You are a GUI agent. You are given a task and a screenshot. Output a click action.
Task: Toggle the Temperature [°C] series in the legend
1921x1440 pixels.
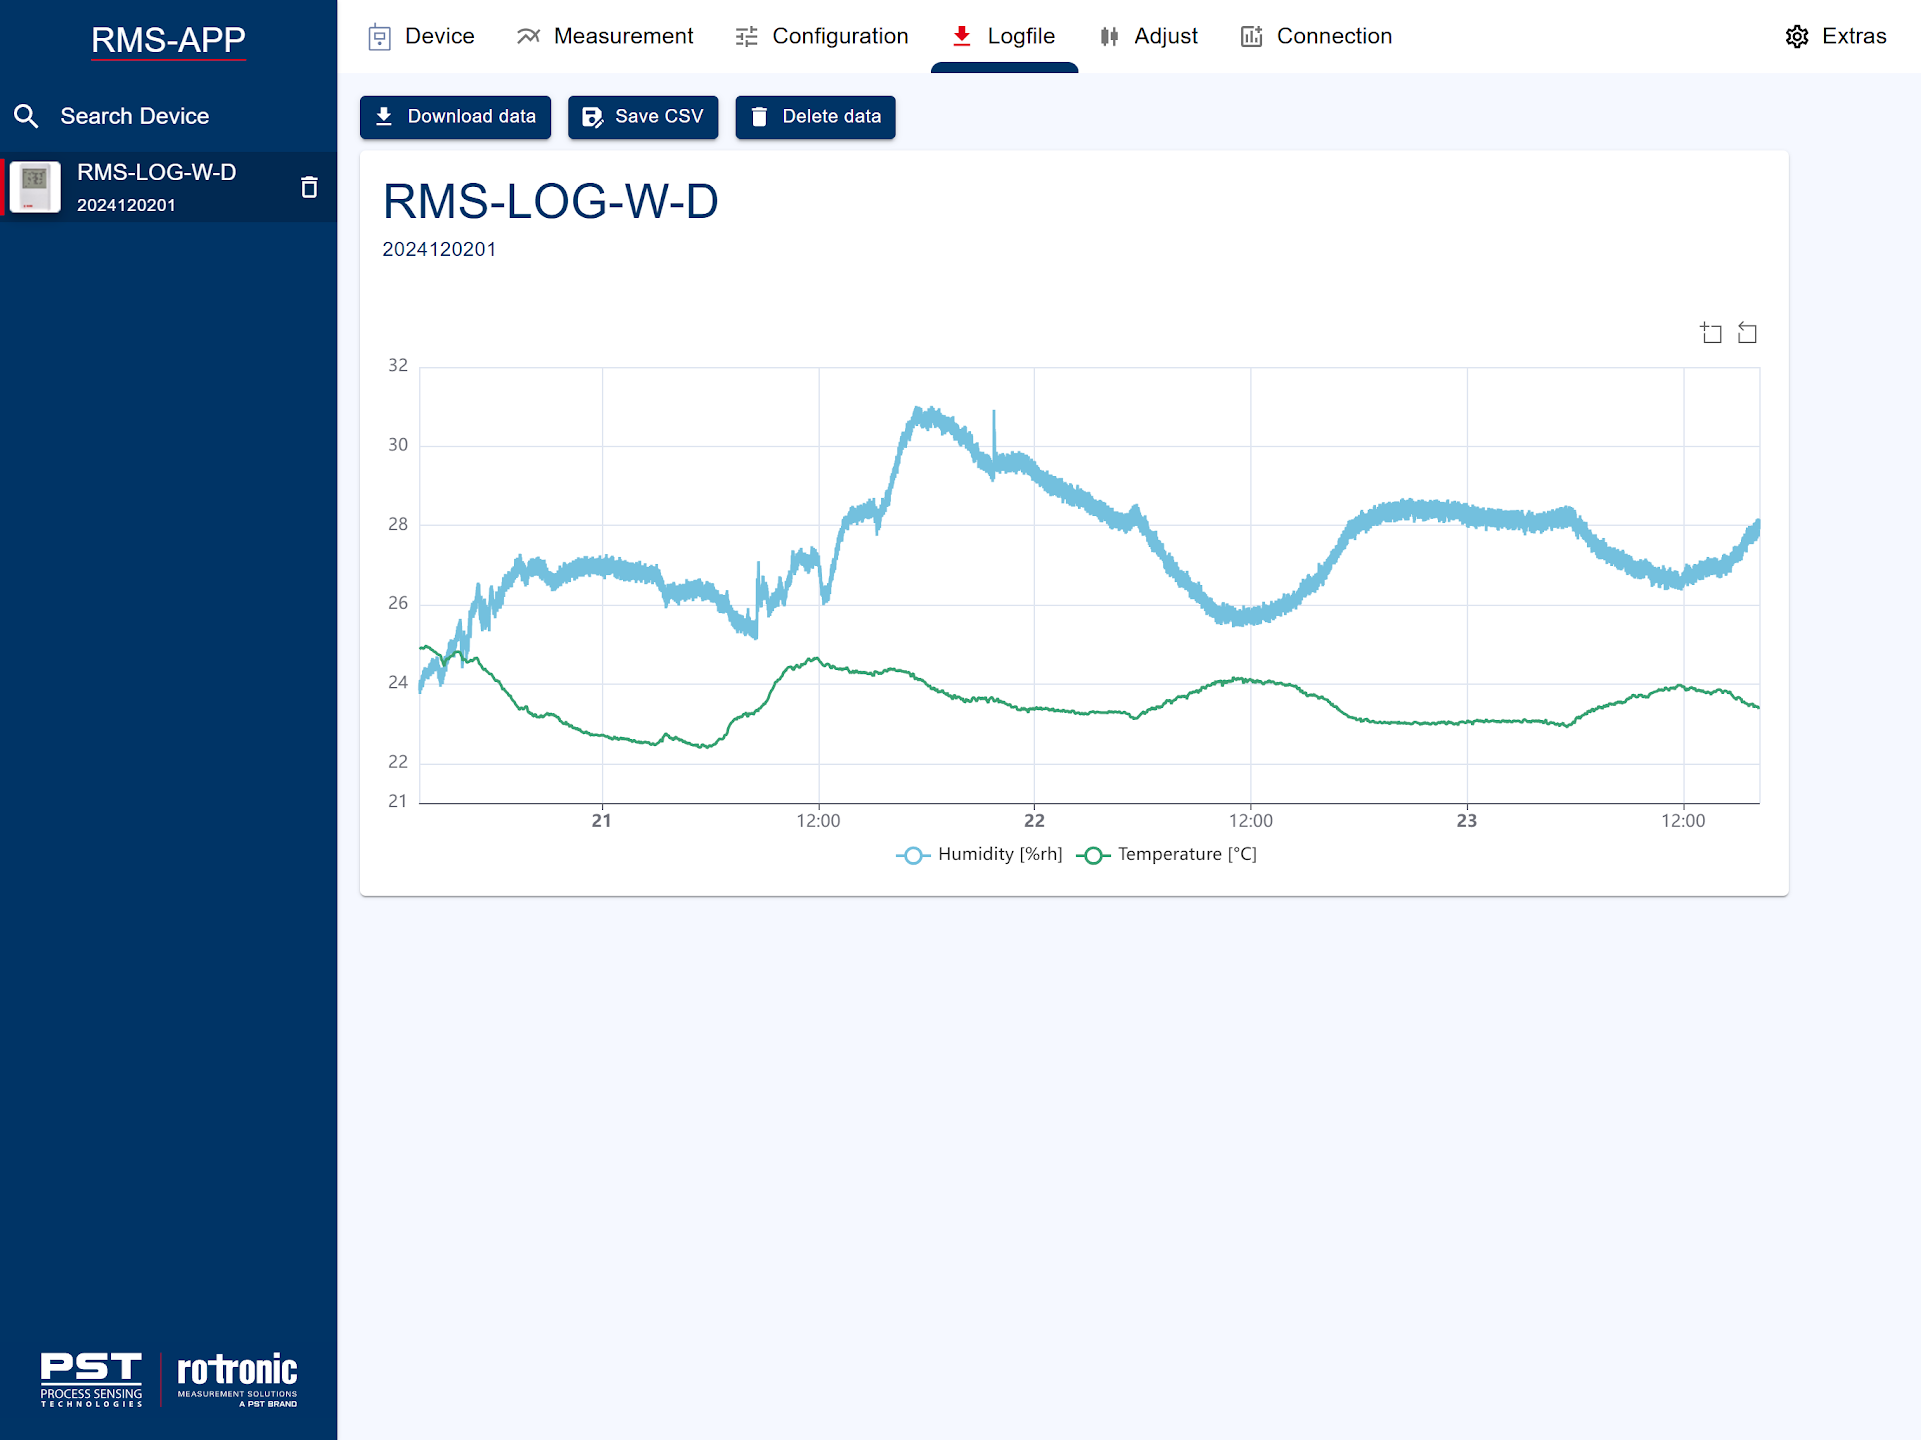(1167, 855)
